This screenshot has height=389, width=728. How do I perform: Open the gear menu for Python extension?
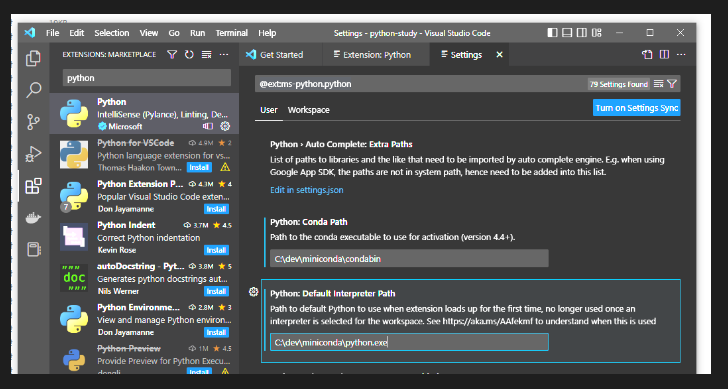point(225,126)
